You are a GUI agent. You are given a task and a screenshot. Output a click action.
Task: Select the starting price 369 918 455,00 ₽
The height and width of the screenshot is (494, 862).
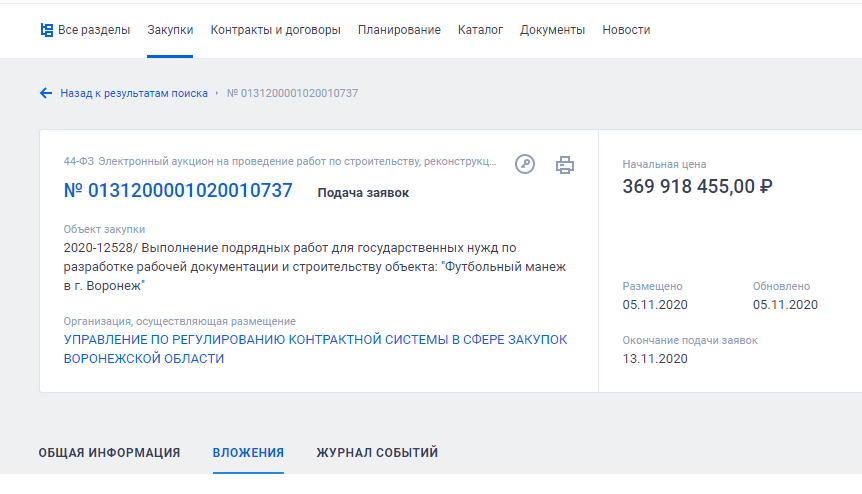tap(697, 187)
